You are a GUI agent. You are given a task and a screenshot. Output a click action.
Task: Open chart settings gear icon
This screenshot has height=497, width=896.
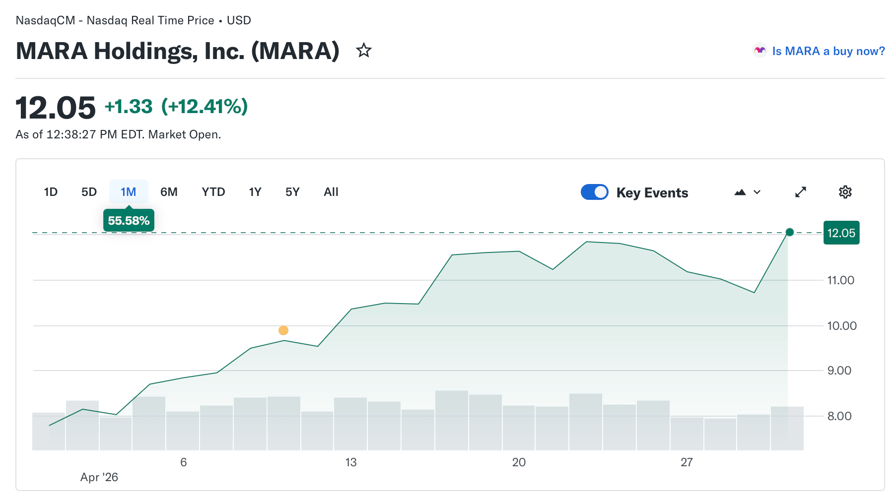(845, 192)
